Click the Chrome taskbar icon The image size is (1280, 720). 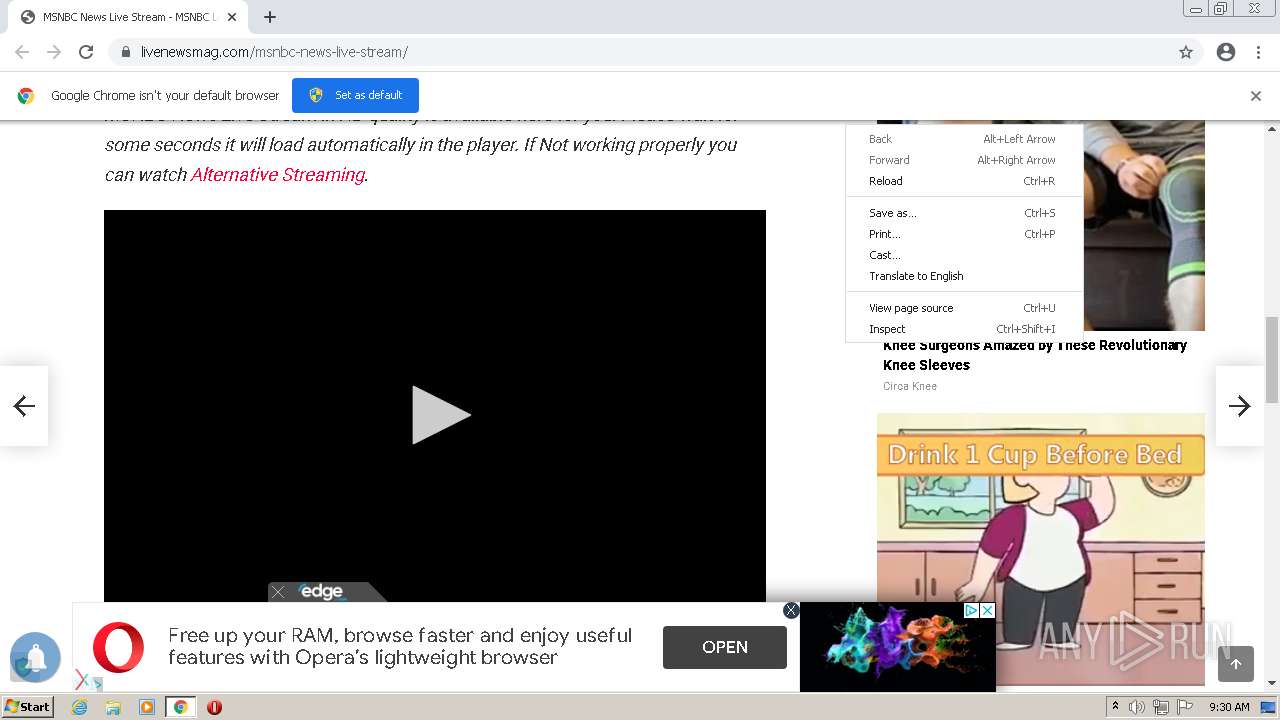click(181, 707)
